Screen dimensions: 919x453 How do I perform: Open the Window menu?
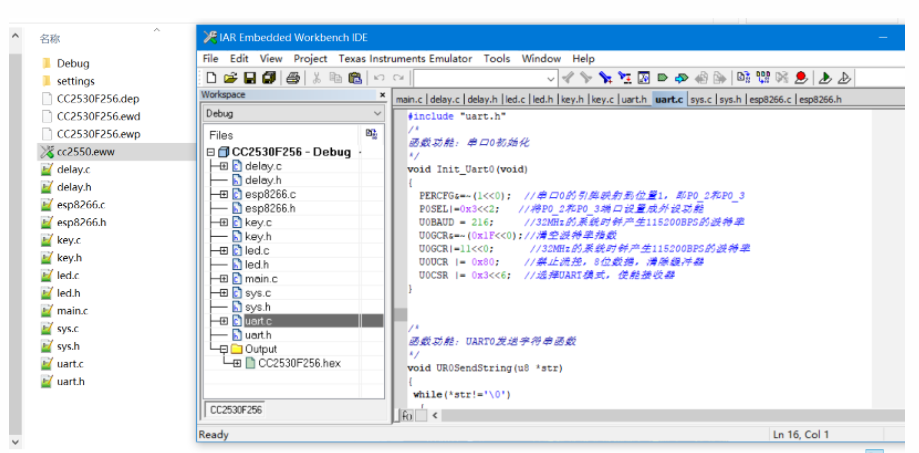[x=542, y=59]
